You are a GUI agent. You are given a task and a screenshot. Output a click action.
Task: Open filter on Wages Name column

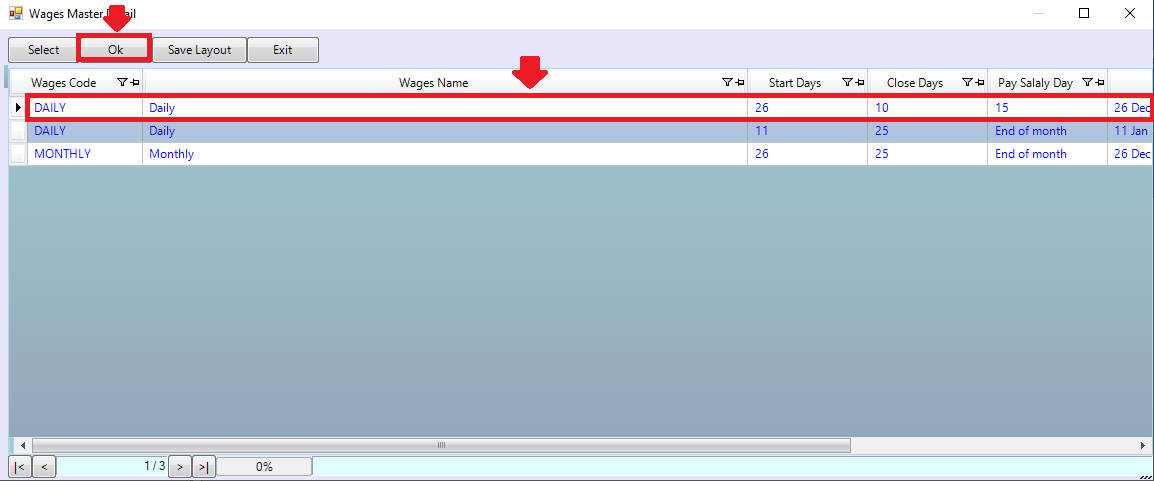pos(727,83)
